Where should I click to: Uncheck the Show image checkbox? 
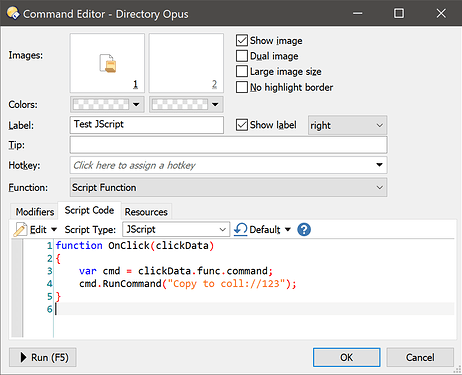[x=242, y=40]
